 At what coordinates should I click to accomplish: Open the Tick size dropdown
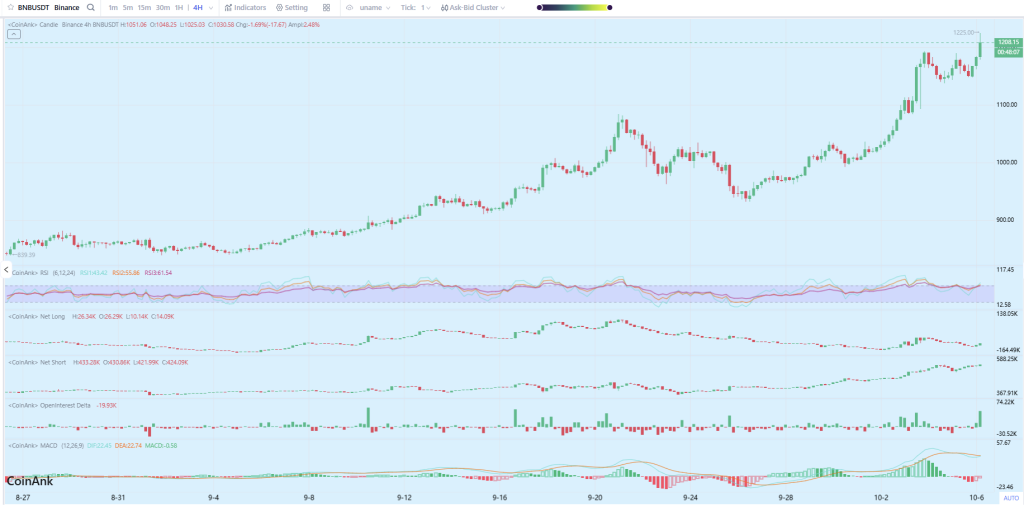coord(418,7)
